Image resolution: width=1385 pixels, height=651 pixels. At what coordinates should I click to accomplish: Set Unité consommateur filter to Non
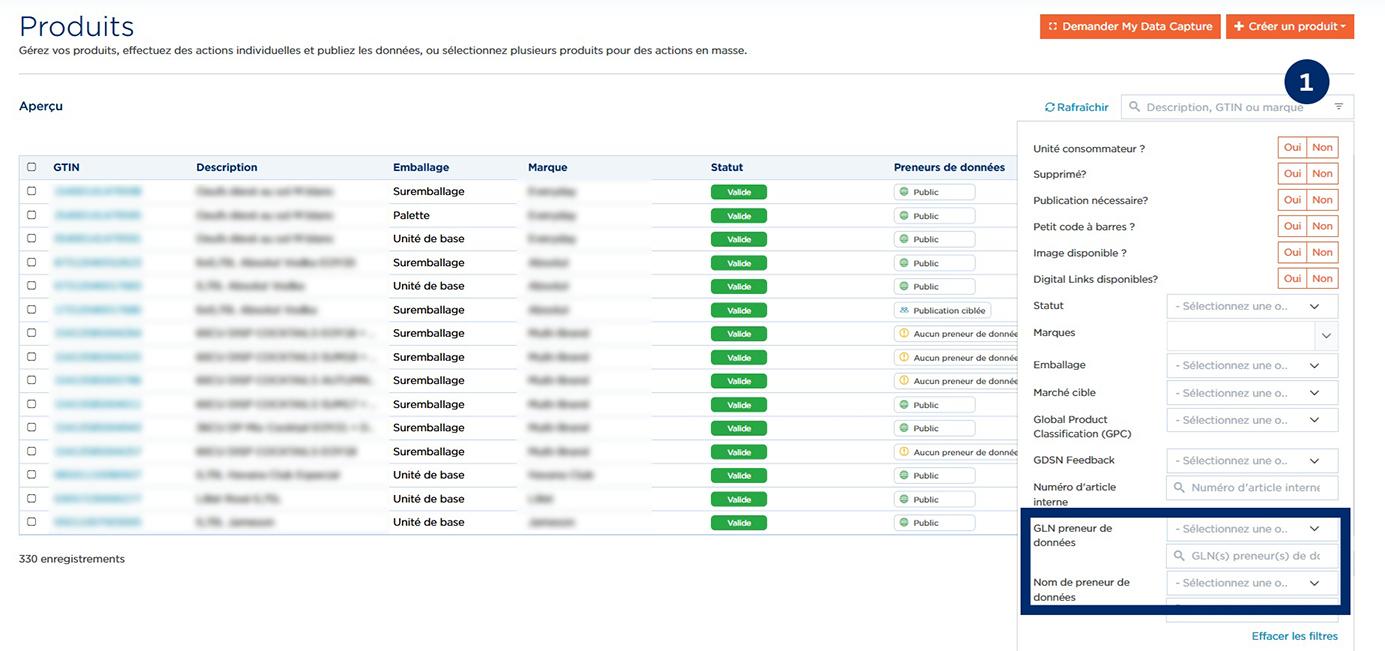pyautogui.click(x=1322, y=148)
